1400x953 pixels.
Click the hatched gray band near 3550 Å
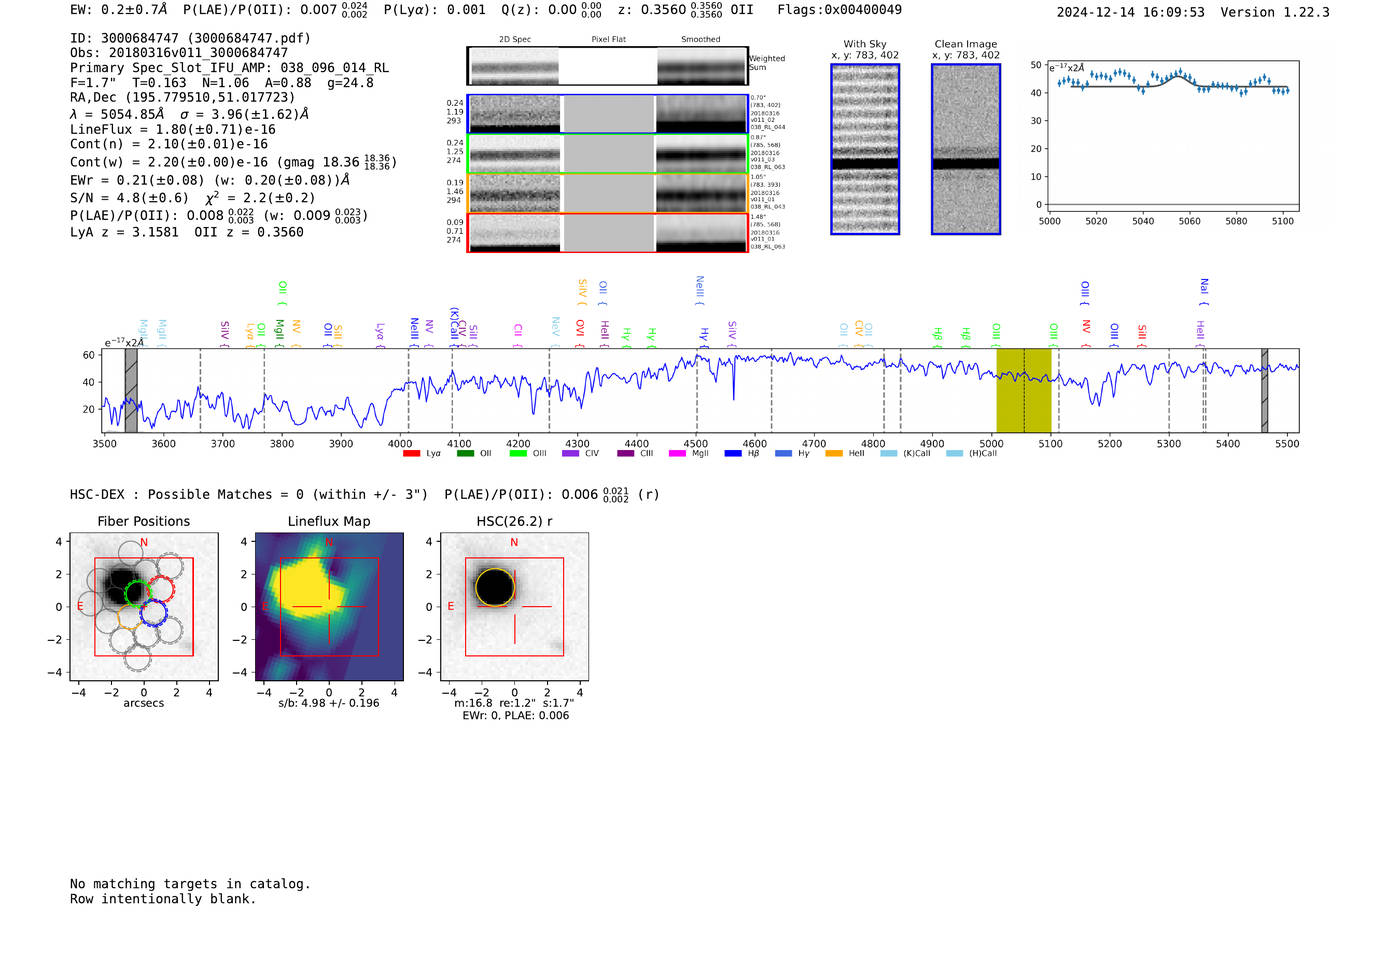[131, 390]
